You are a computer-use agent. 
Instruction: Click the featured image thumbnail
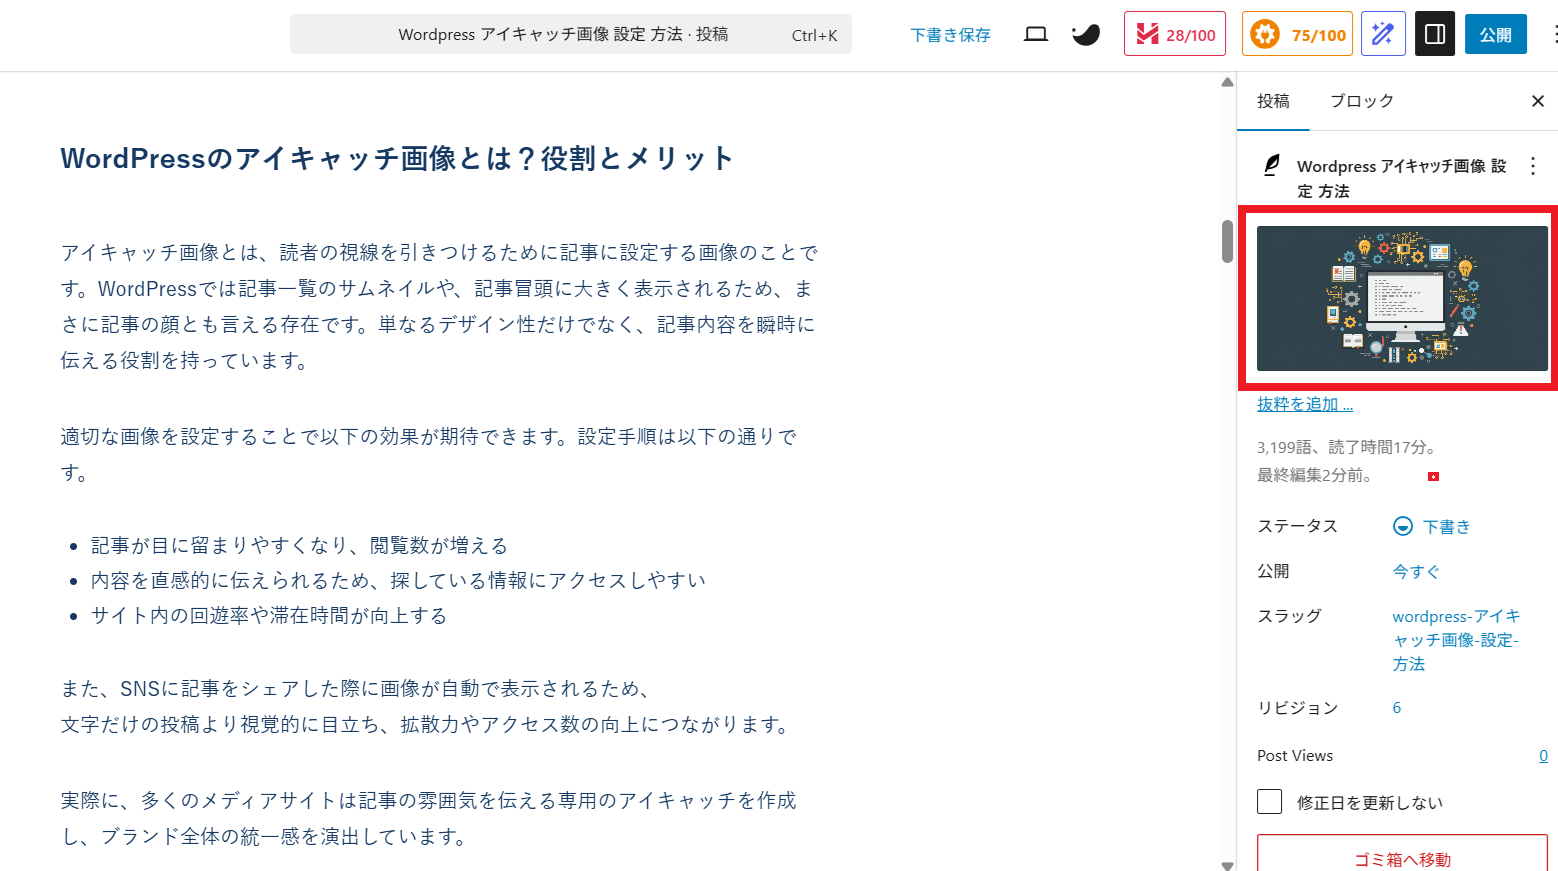[x=1402, y=298]
